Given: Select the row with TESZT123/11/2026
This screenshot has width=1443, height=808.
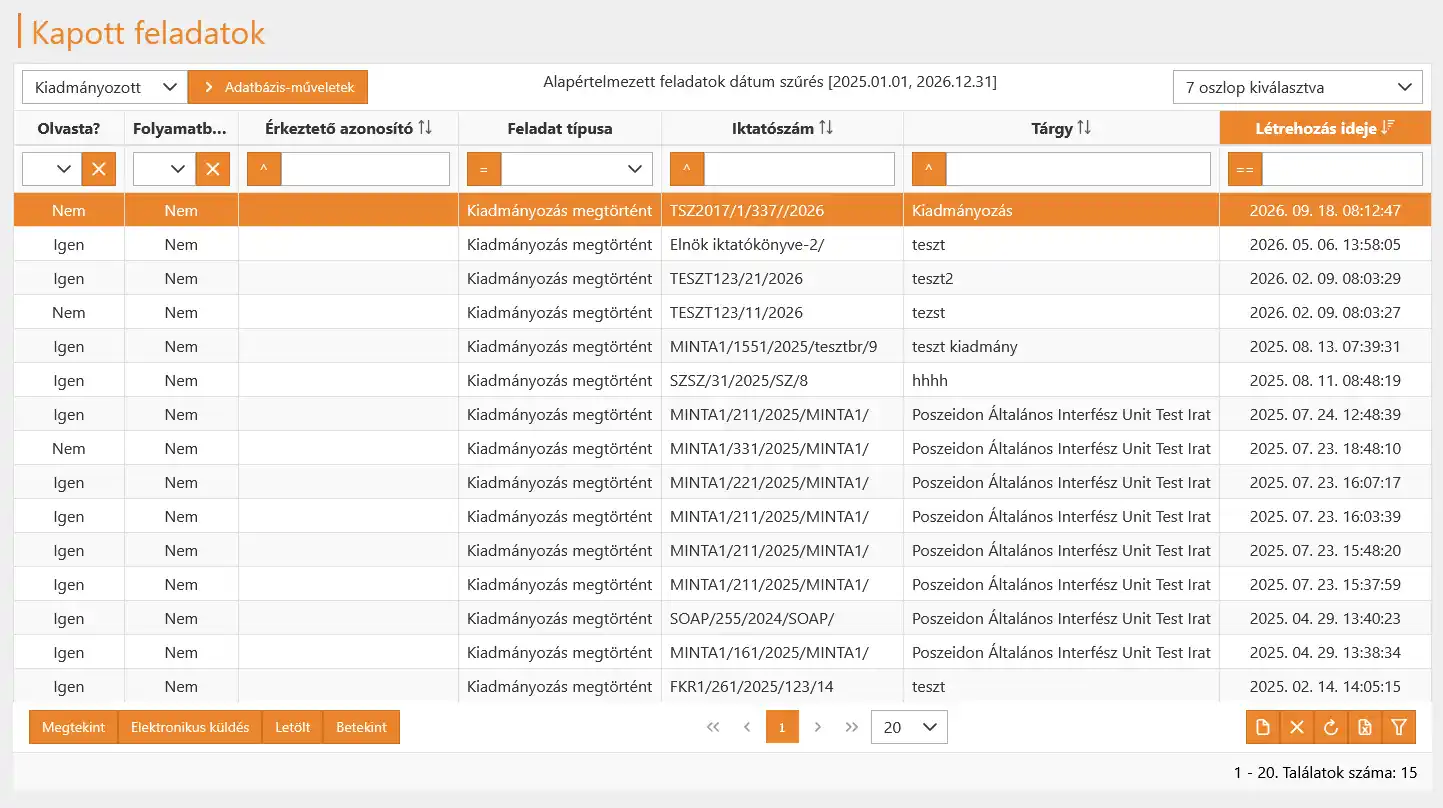Looking at the screenshot, I should (722, 312).
